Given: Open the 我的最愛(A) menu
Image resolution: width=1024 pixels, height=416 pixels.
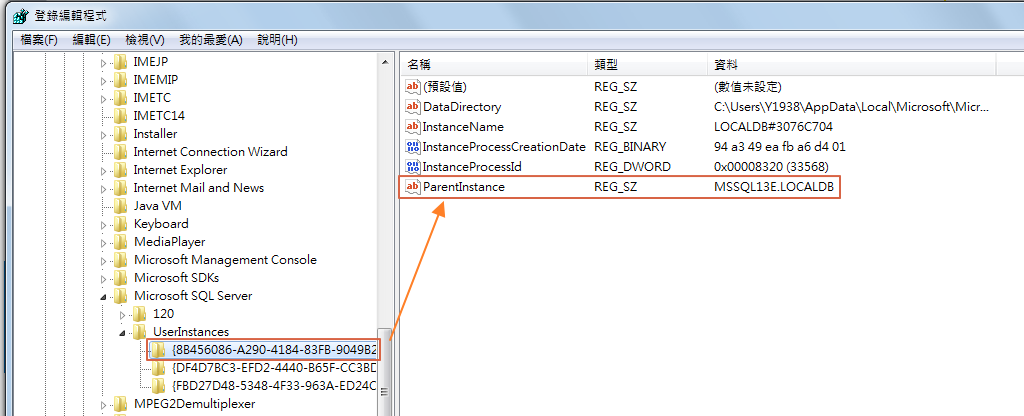Looking at the screenshot, I should 210,40.
